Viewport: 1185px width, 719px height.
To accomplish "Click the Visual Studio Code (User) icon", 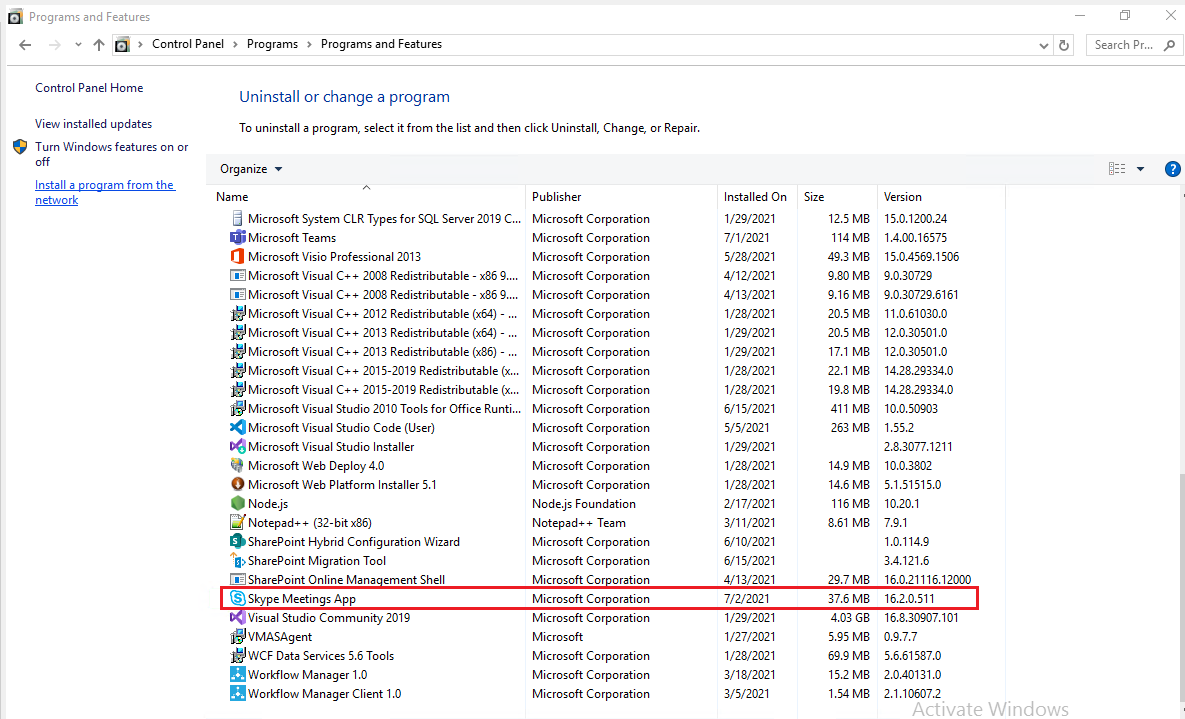I will point(237,427).
